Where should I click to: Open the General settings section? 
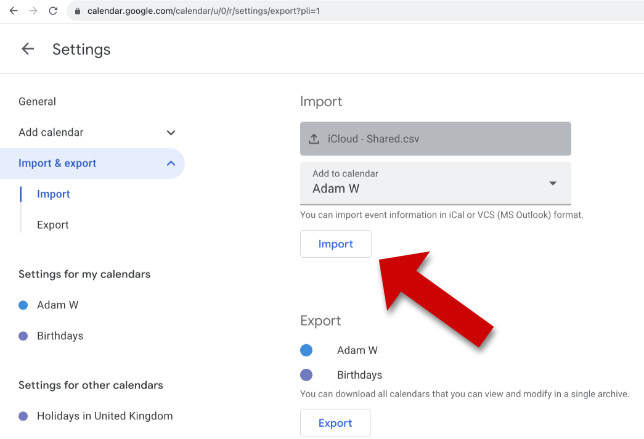click(37, 101)
